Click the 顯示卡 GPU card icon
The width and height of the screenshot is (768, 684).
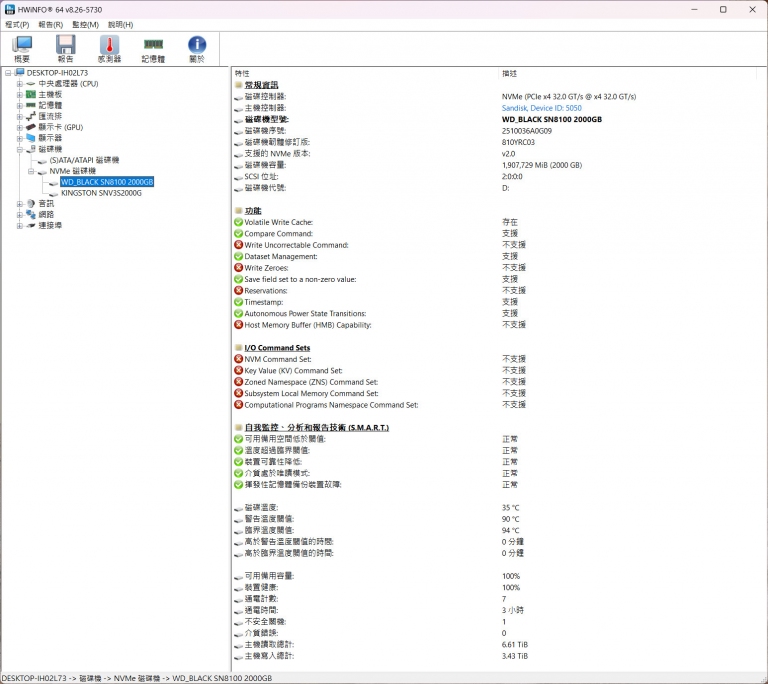pos(31,127)
